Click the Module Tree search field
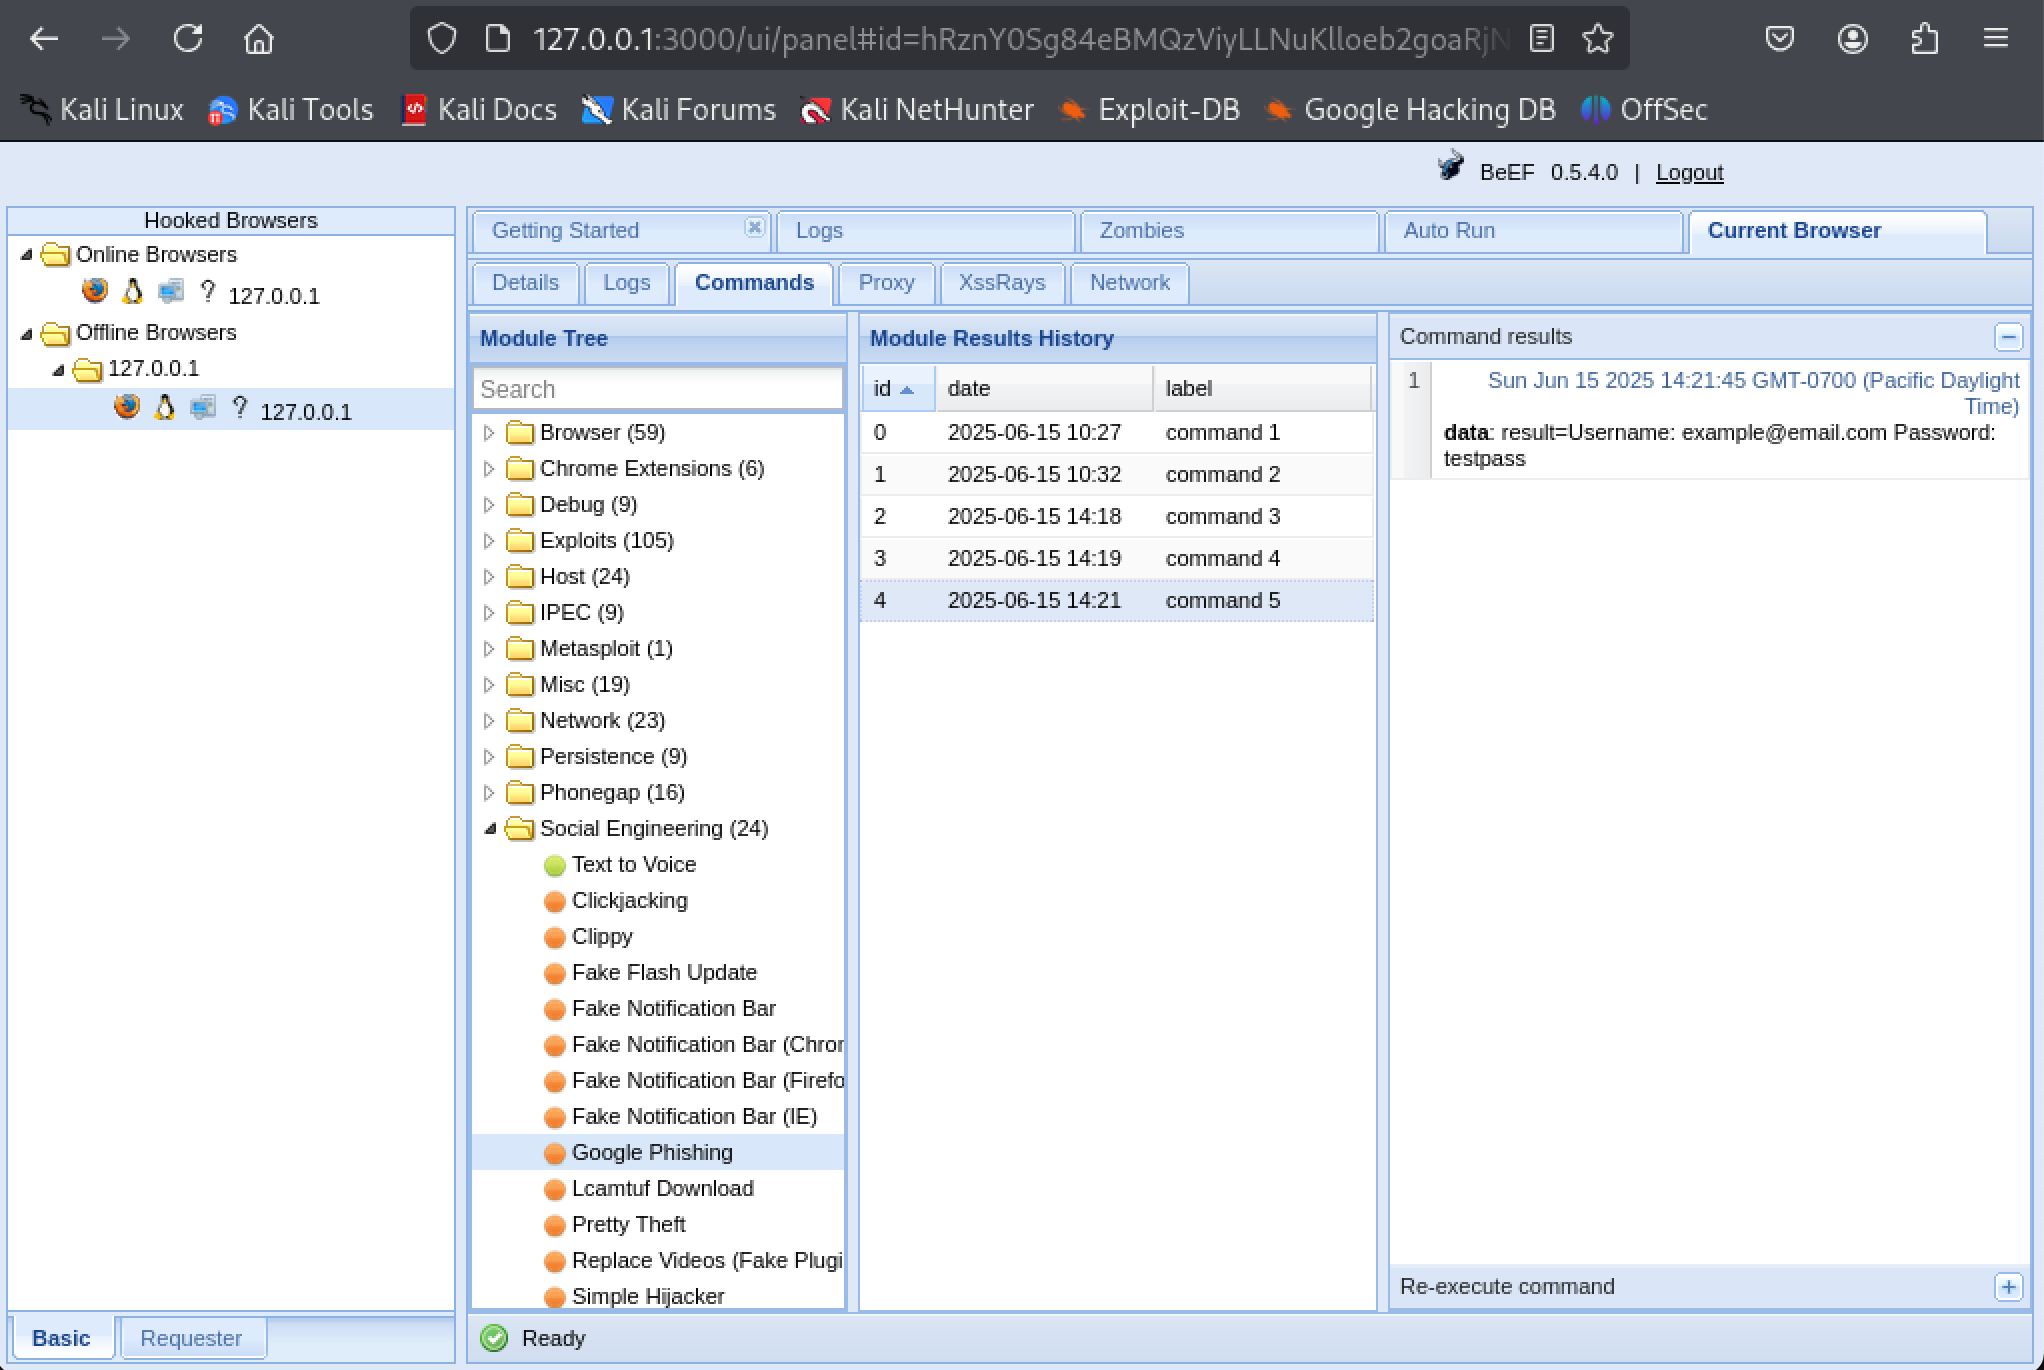This screenshot has width=2044, height=1370. point(657,389)
